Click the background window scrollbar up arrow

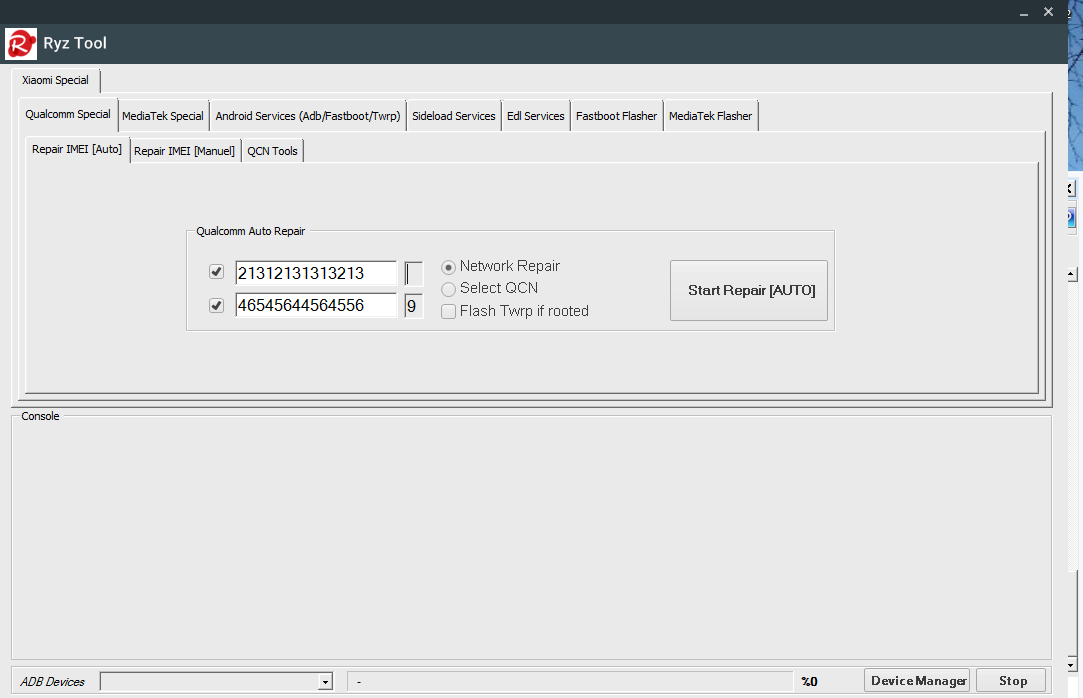click(1071, 274)
